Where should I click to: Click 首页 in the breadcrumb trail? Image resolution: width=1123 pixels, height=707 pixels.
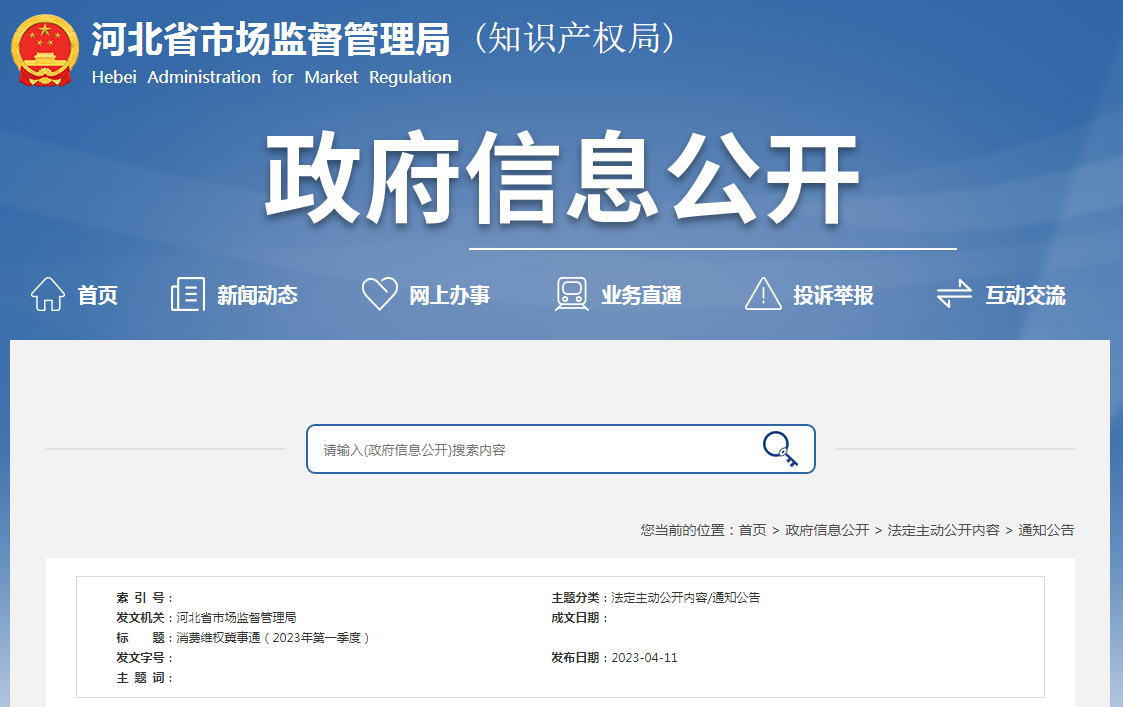tap(752, 530)
